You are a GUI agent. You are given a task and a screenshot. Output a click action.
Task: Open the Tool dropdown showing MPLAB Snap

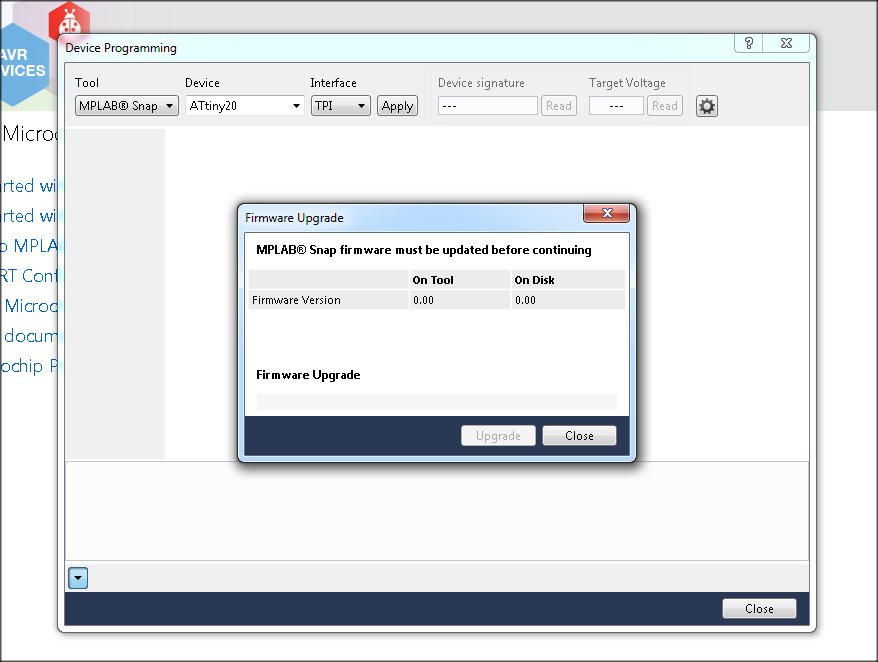[x=127, y=106]
